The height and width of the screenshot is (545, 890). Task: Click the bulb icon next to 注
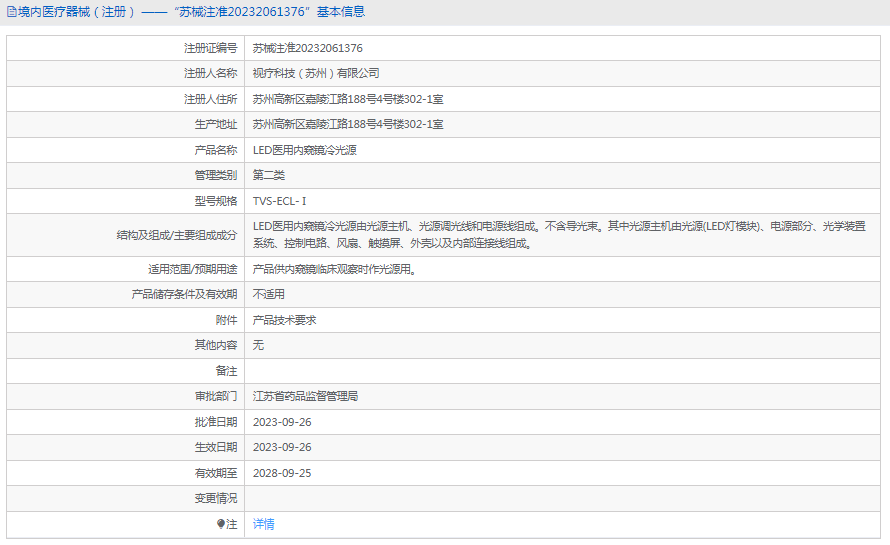[221, 524]
